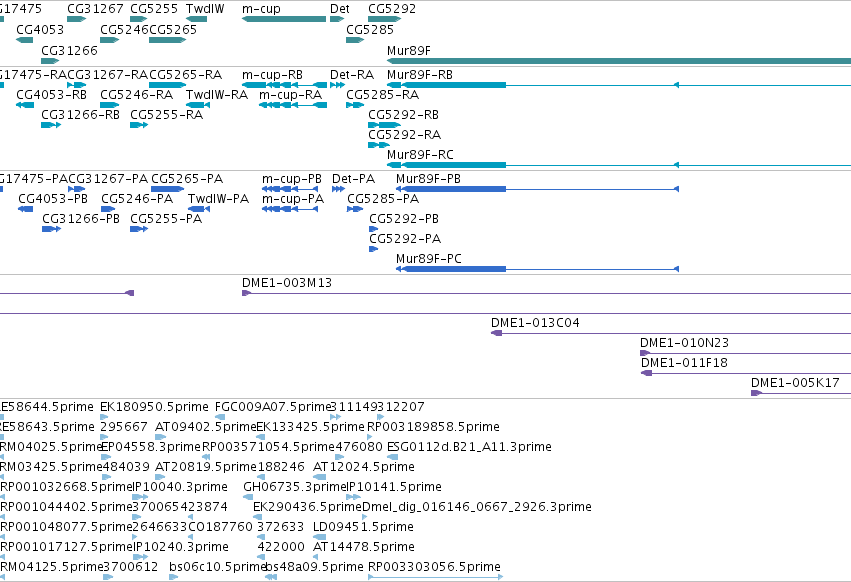Select the TwdlW gene label
This screenshot has height=582, width=851.
coord(205,9)
